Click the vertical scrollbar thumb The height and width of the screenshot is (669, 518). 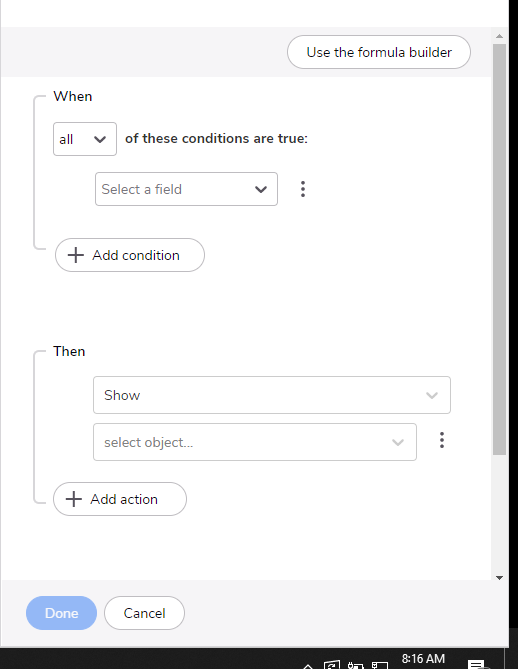(x=499, y=250)
